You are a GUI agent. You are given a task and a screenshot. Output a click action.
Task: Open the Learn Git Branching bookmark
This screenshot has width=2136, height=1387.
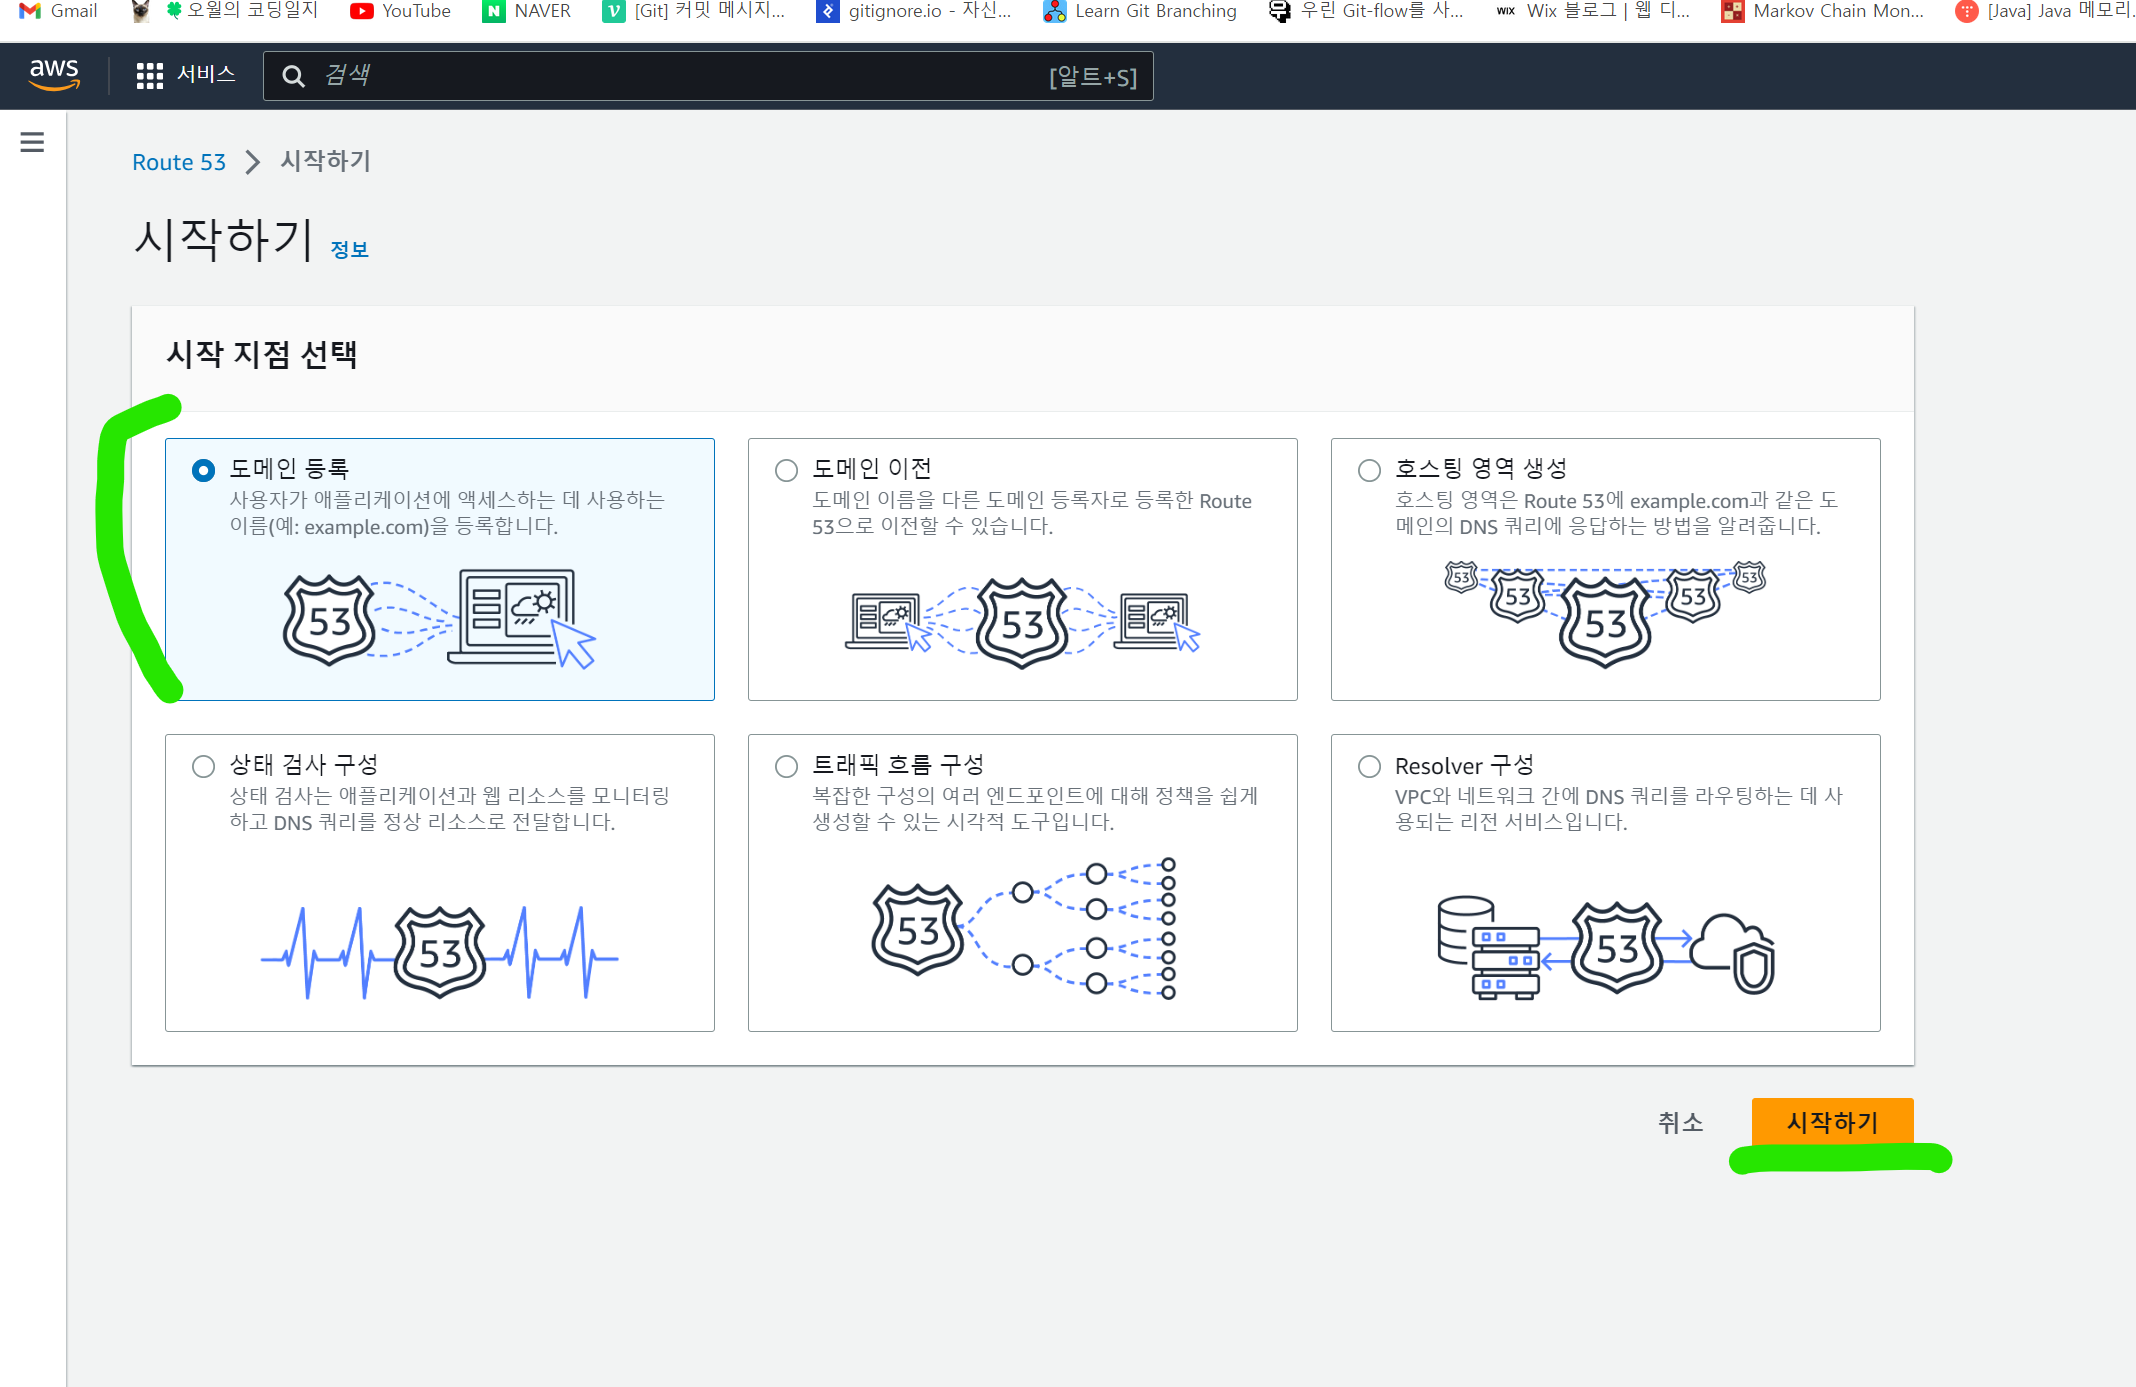[x=1140, y=11]
